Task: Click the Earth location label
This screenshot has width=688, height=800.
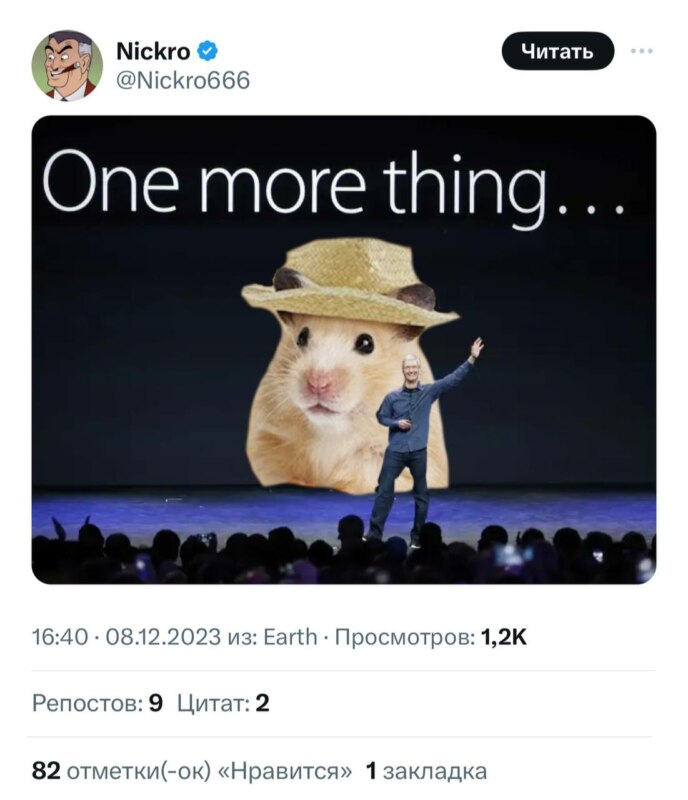Action: pos(290,637)
